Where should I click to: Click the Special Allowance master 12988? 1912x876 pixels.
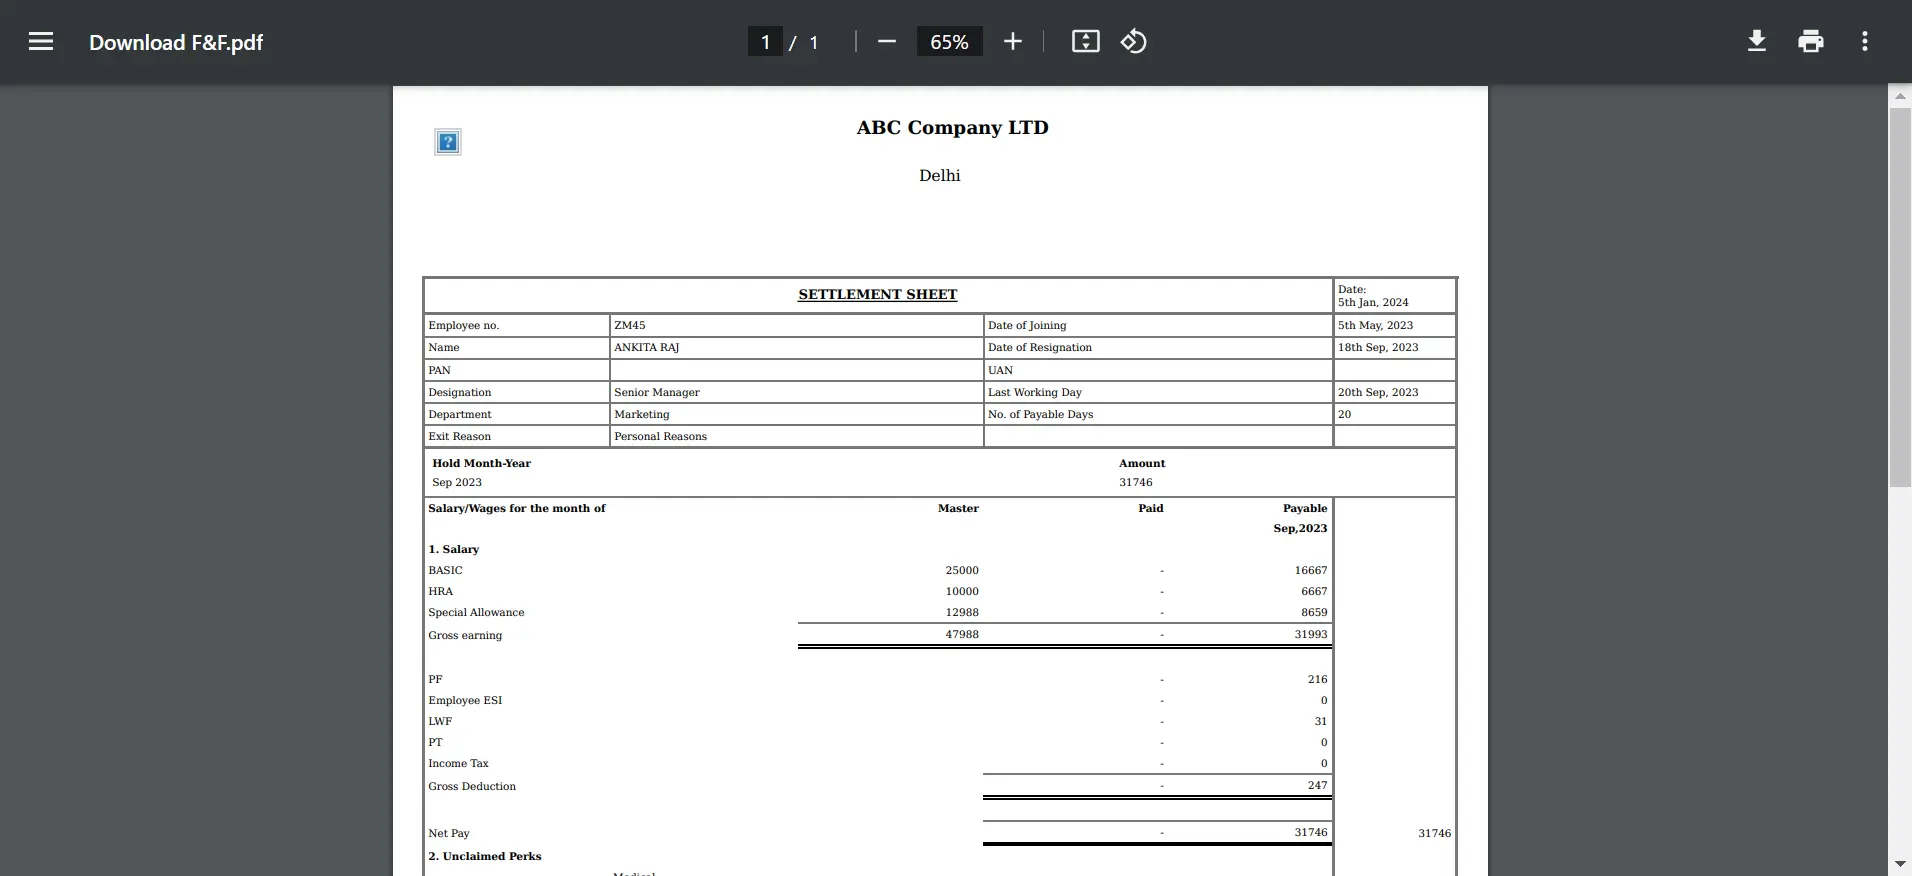[x=962, y=612]
